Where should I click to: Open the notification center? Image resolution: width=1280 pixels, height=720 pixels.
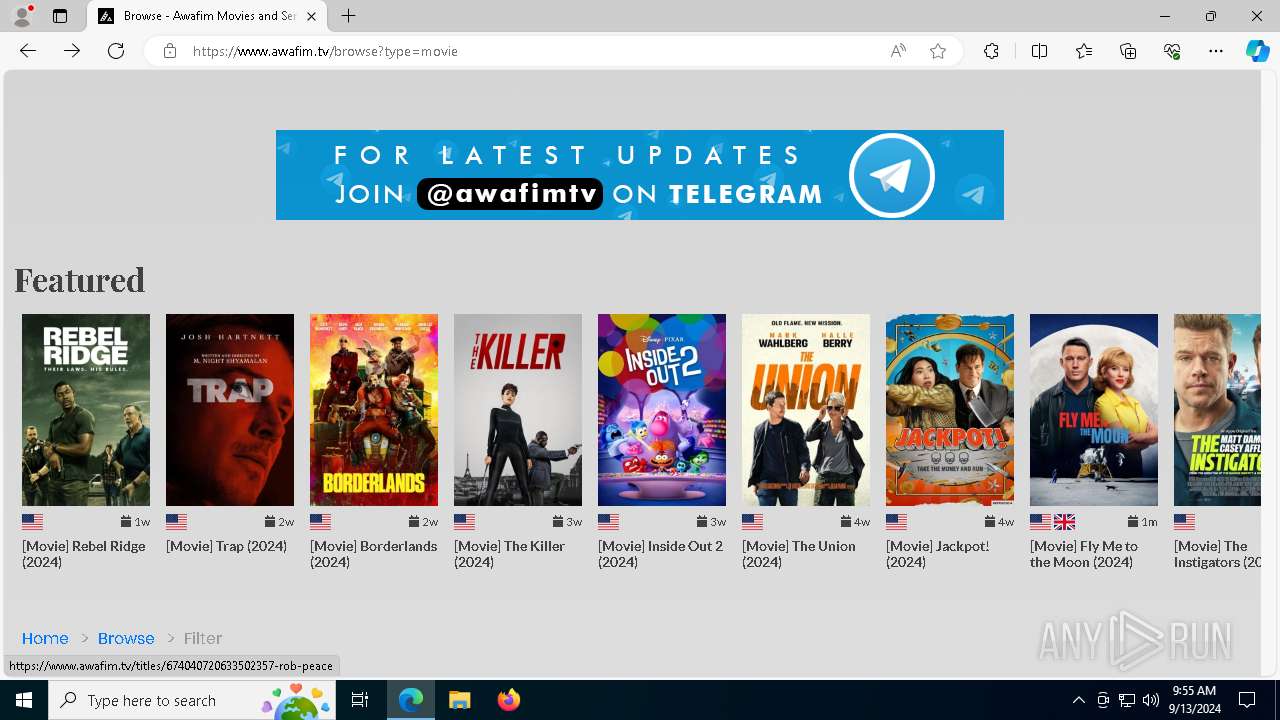[1247, 700]
